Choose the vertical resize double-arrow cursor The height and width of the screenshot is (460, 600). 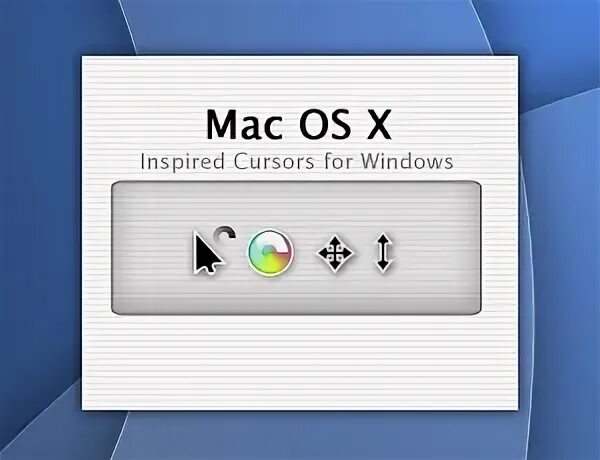pyautogui.click(x=383, y=253)
